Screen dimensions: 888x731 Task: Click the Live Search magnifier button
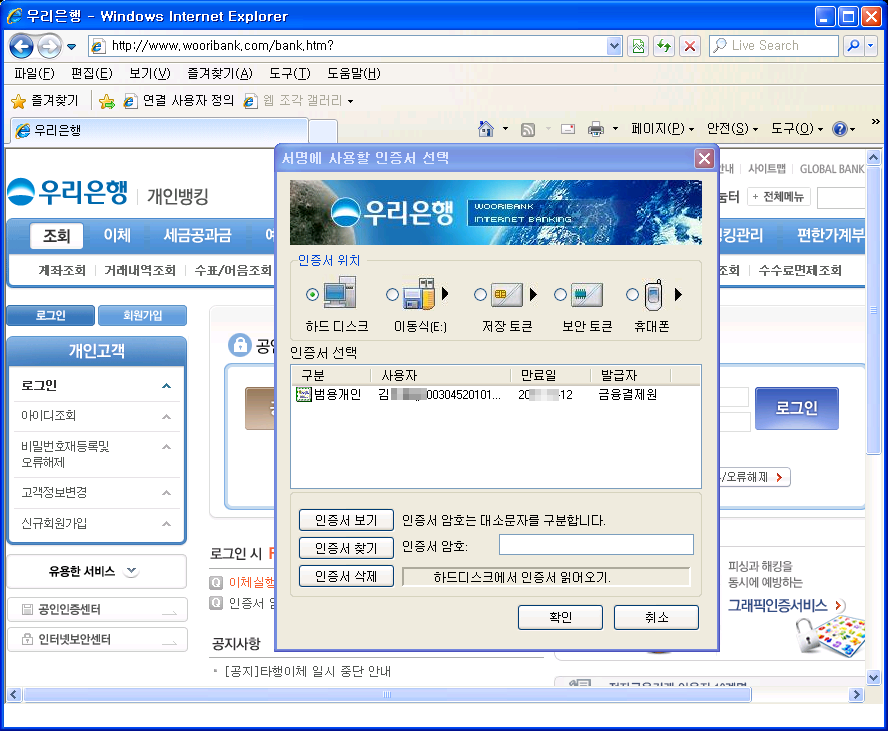(x=853, y=46)
